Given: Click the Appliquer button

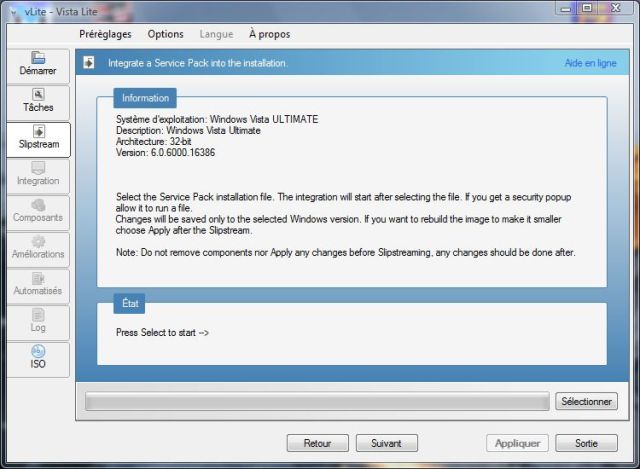Looking at the screenshot, I should point(517,443).
